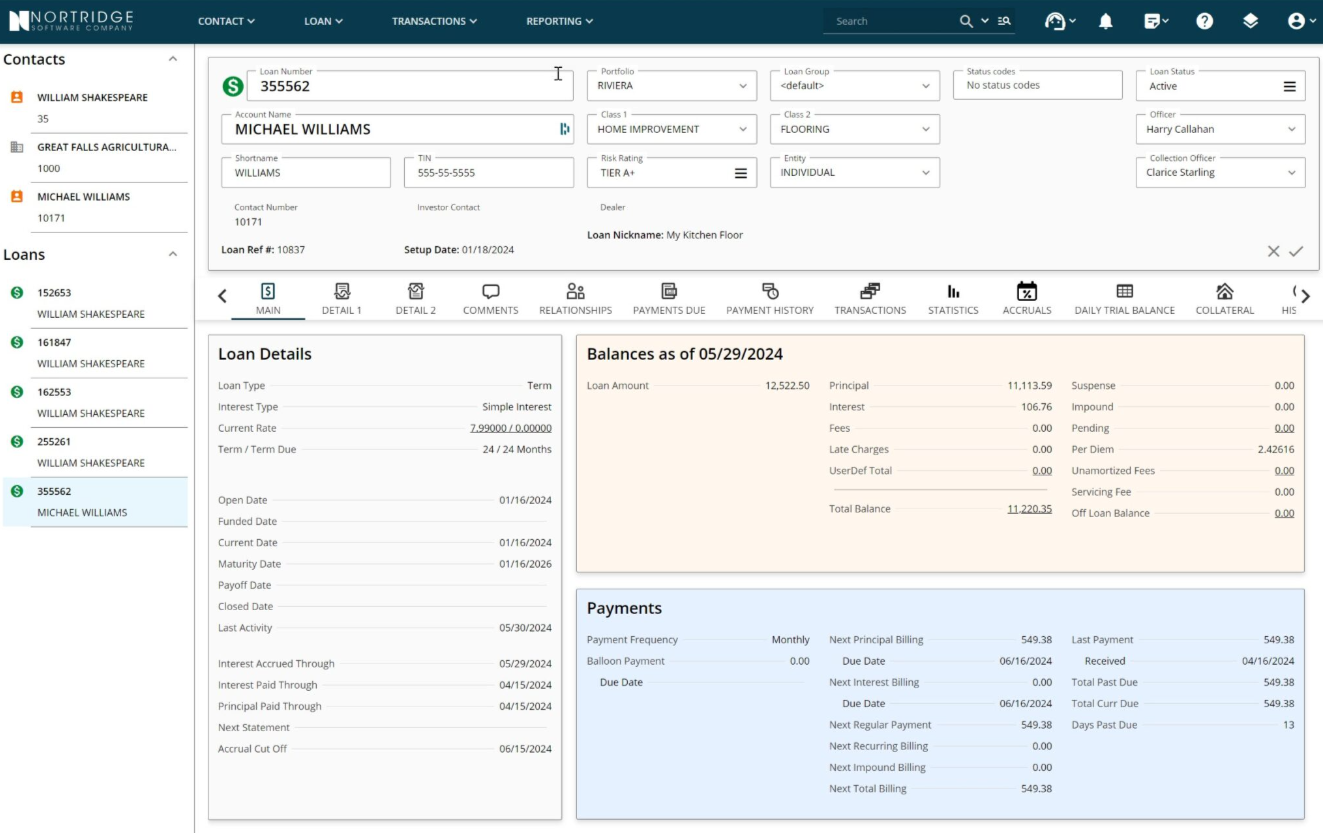Expand the Entity dropdown
Image resolution: width=1323 pixels, height=833 pixels.
click(925, 172)
